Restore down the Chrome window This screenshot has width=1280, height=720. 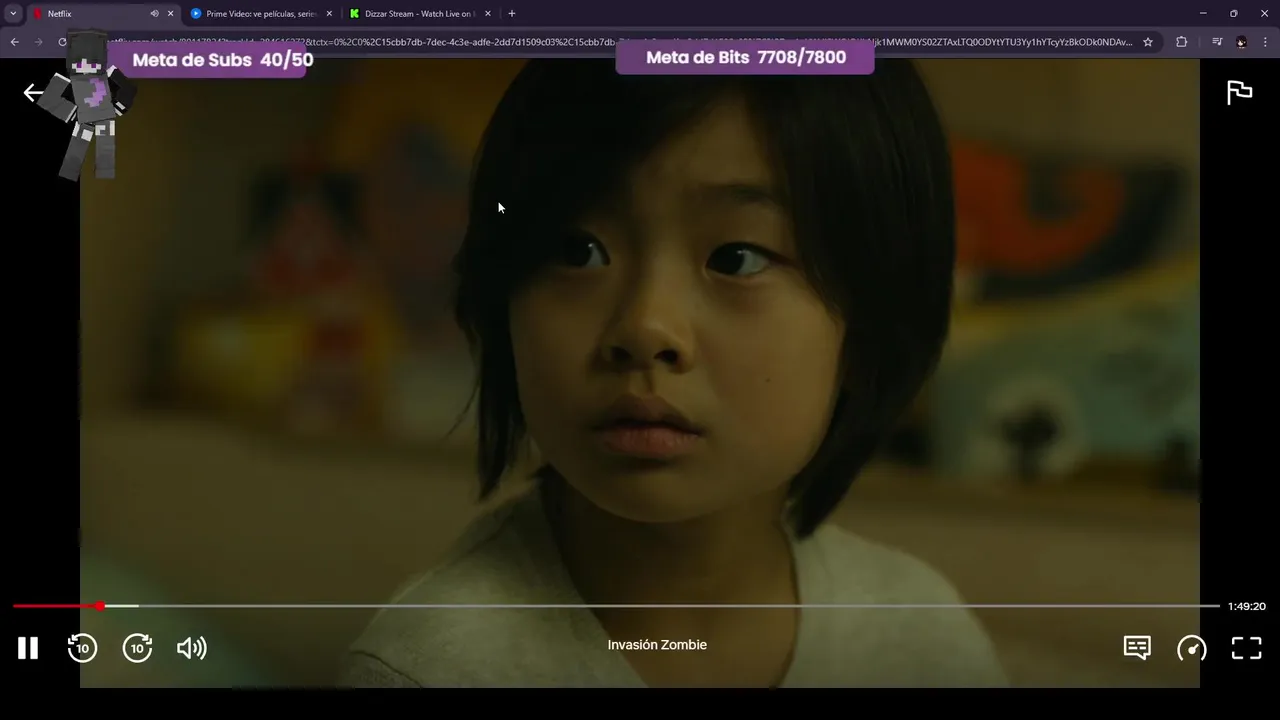[x=1233, y=14]
